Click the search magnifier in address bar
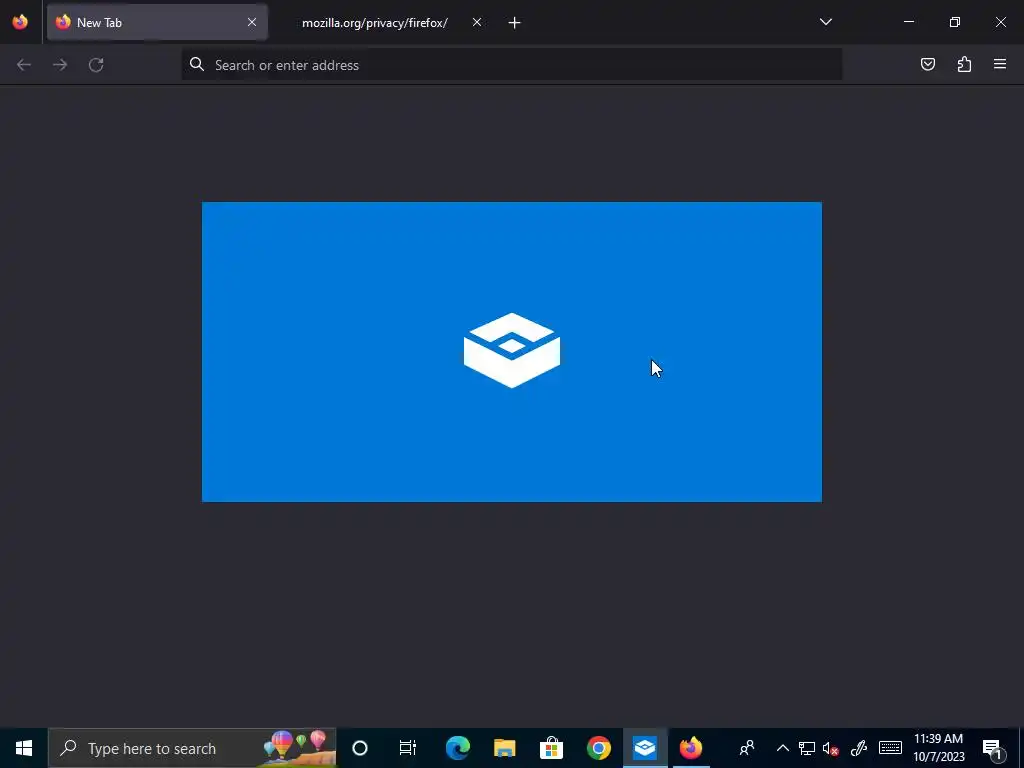 point(197,64)
